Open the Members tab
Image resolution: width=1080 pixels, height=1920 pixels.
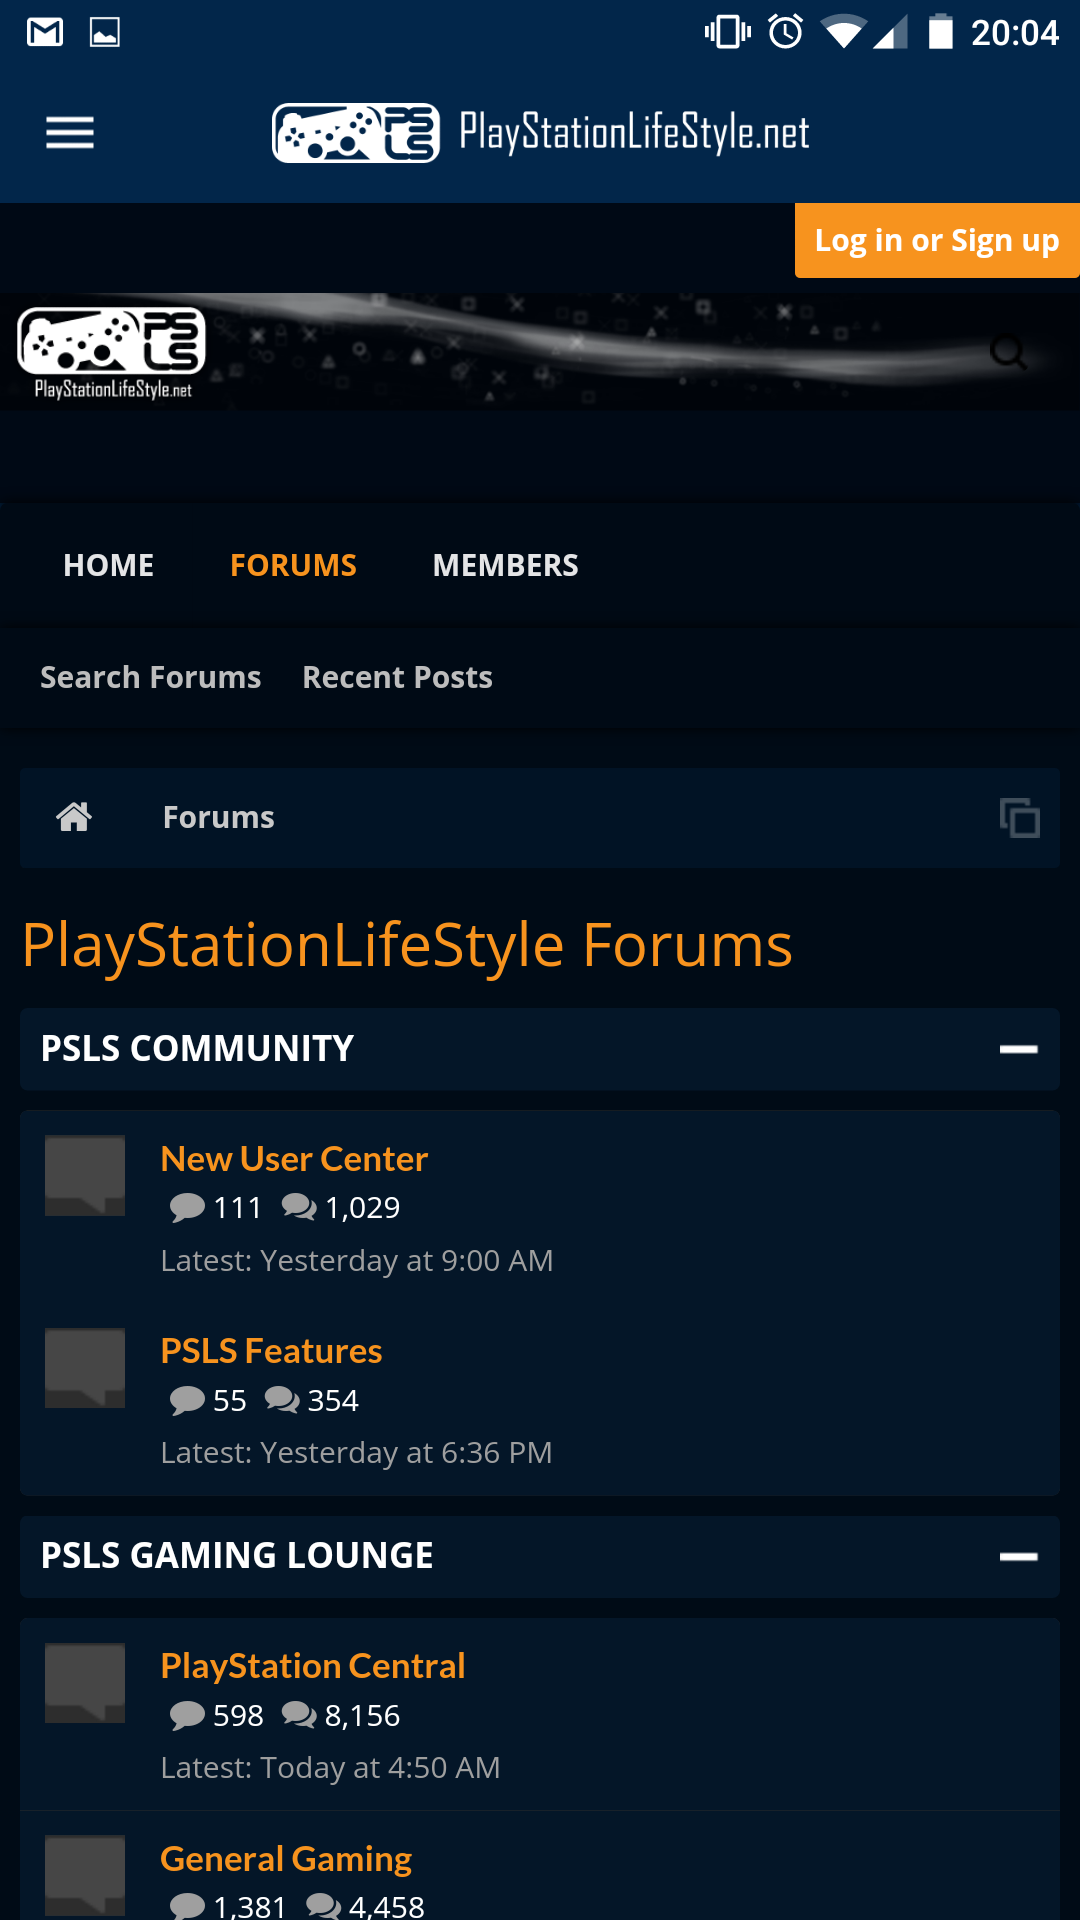tap(505, 565)
